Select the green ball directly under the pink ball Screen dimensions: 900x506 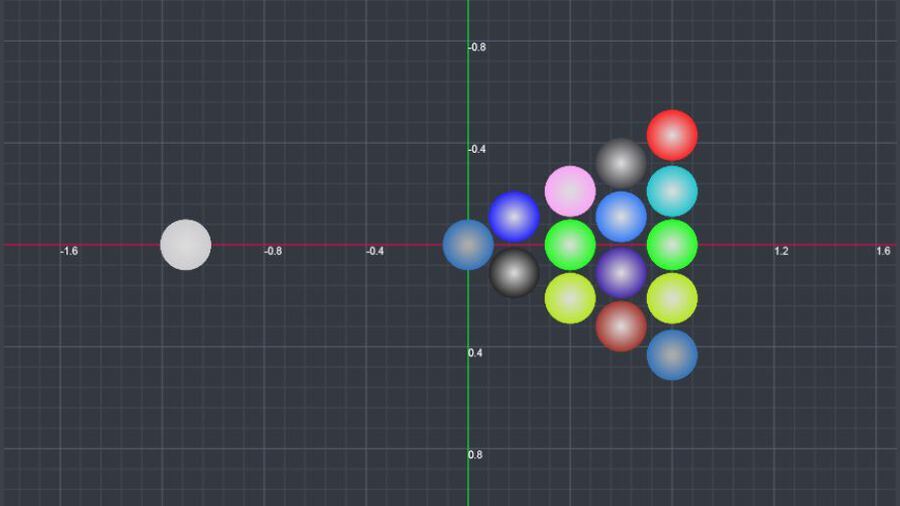(570, 245)
